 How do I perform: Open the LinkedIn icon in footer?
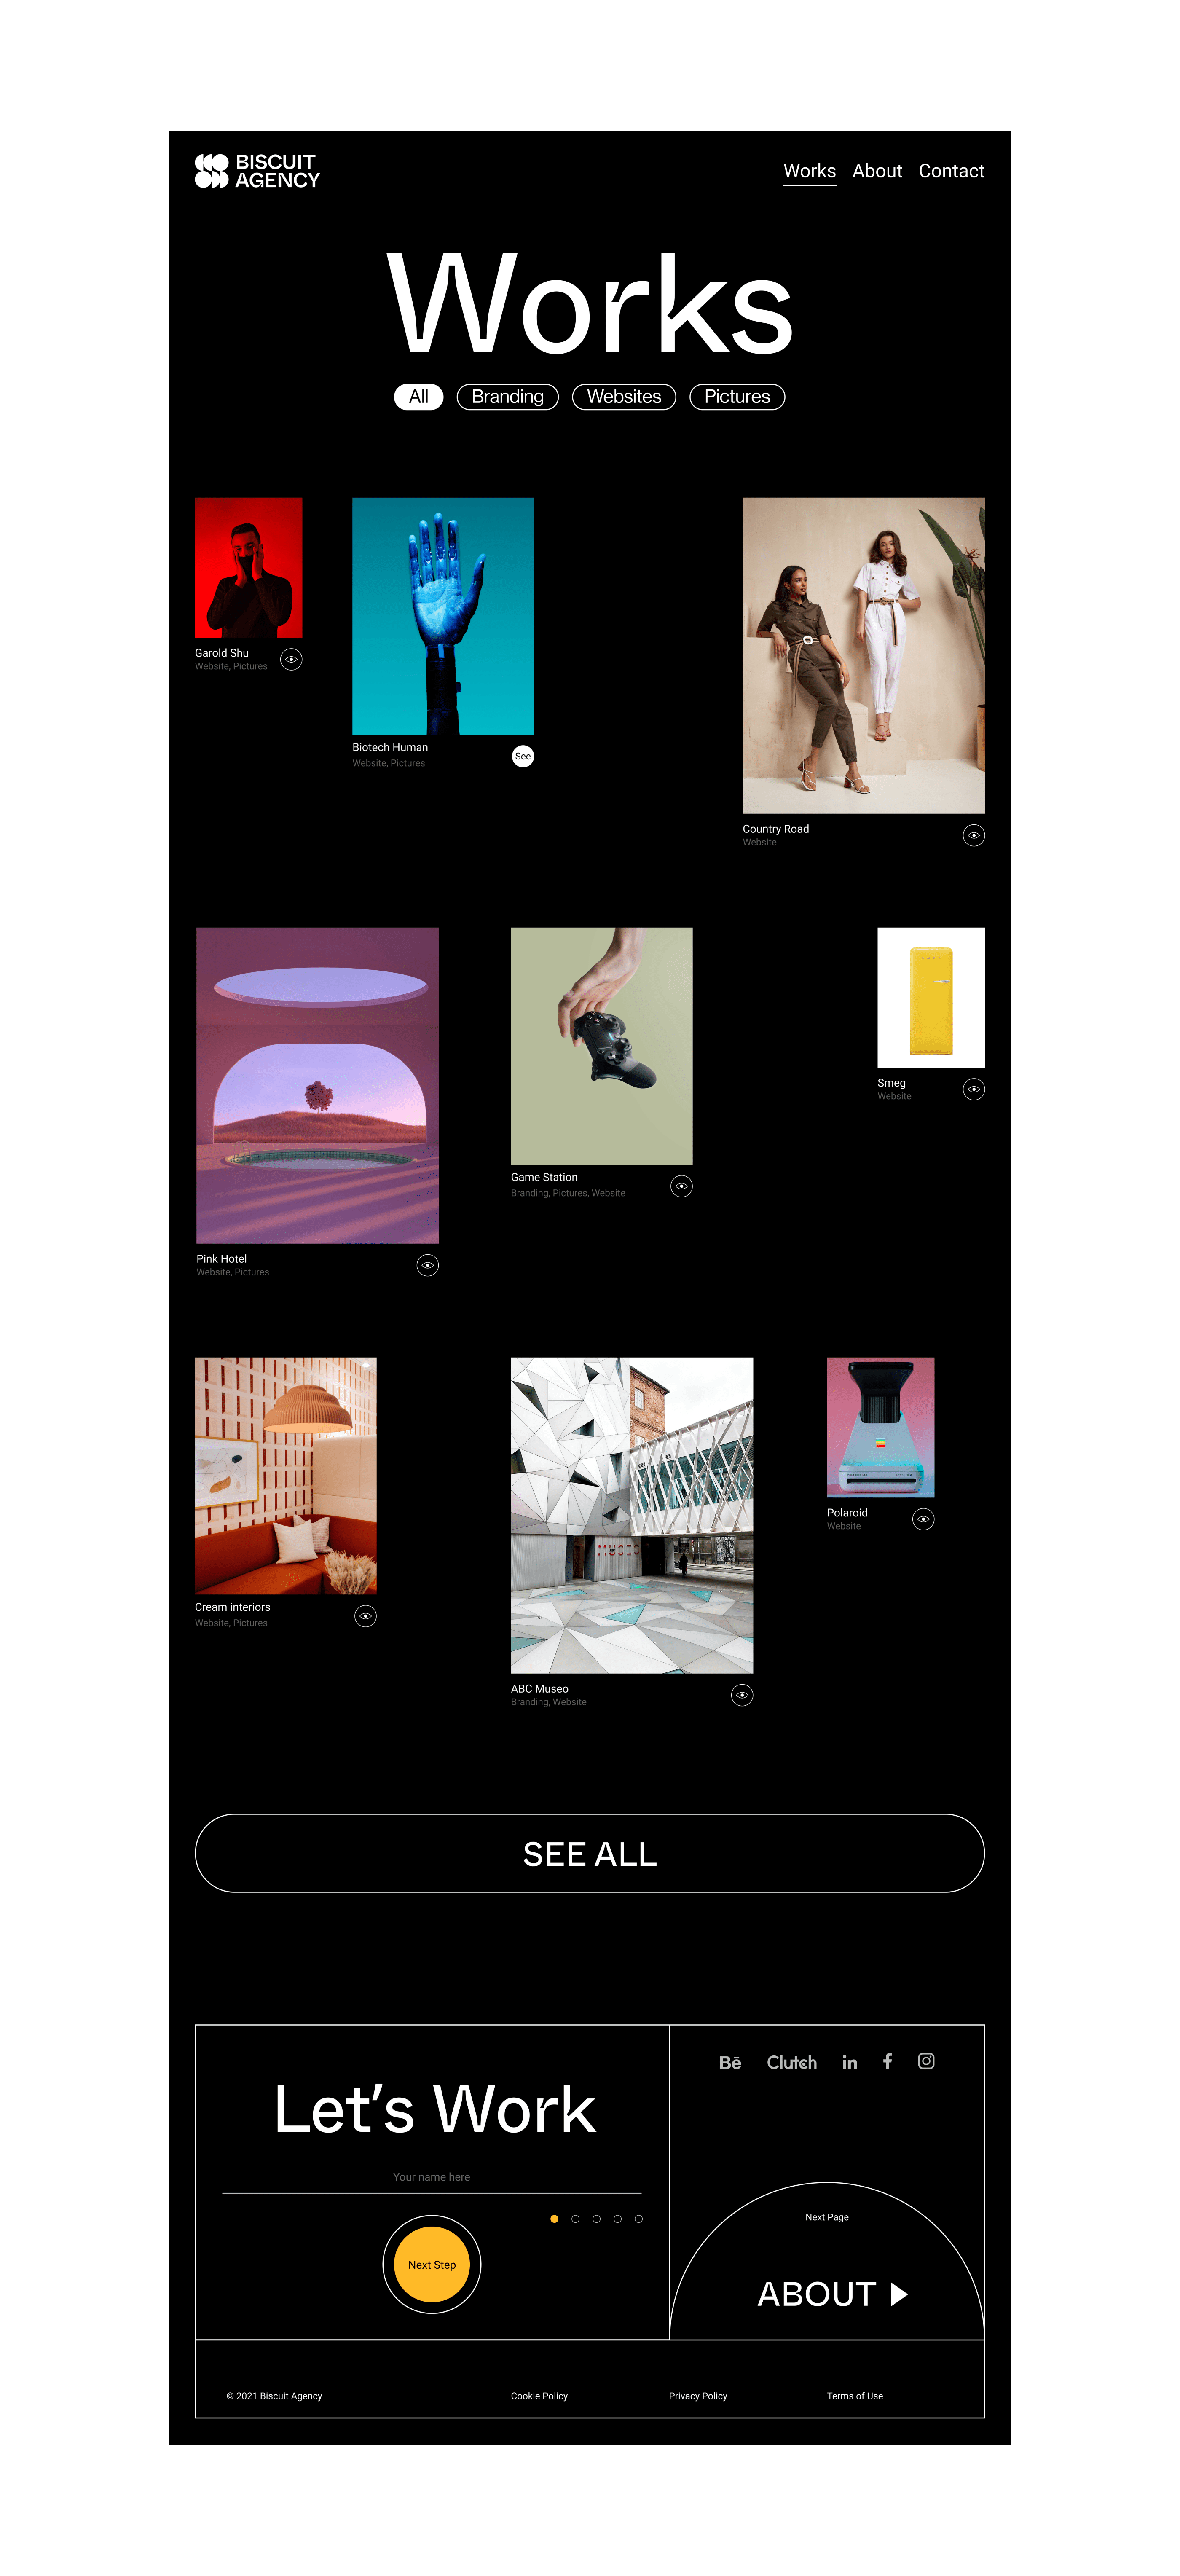pyautogui.click(x=849, y=2062)
